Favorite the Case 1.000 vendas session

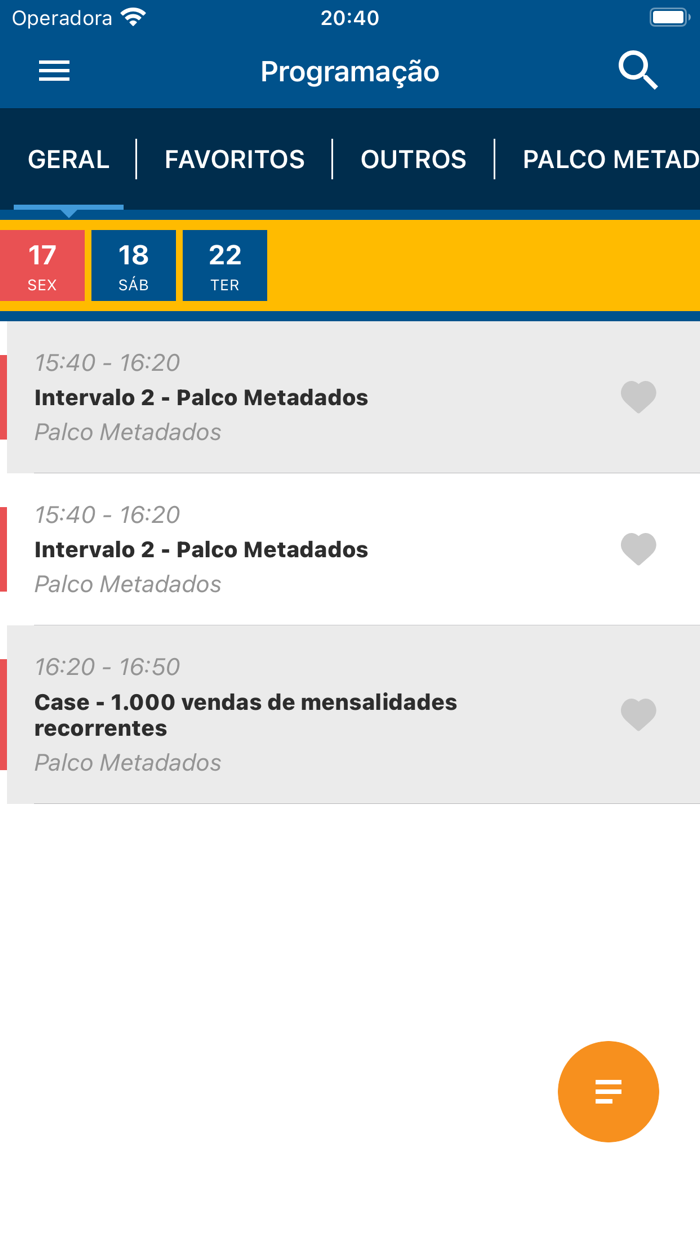(x=638, y=714)
